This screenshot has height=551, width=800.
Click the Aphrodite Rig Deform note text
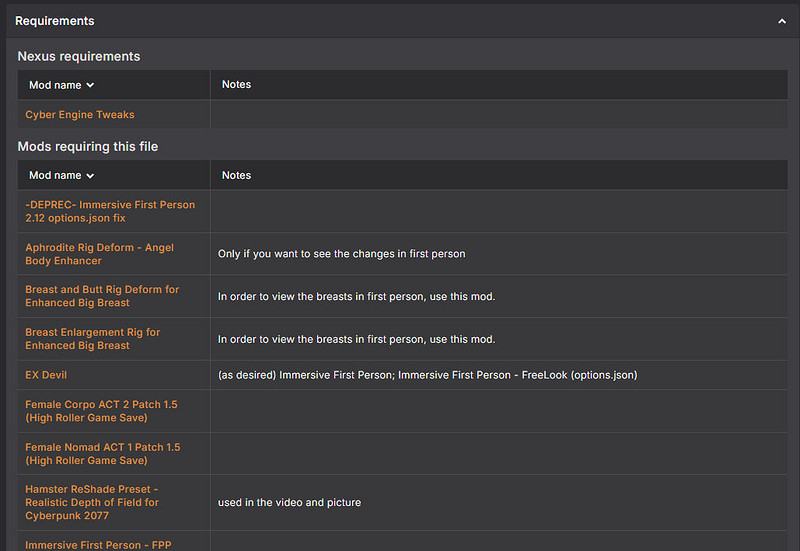click(341, 254)
